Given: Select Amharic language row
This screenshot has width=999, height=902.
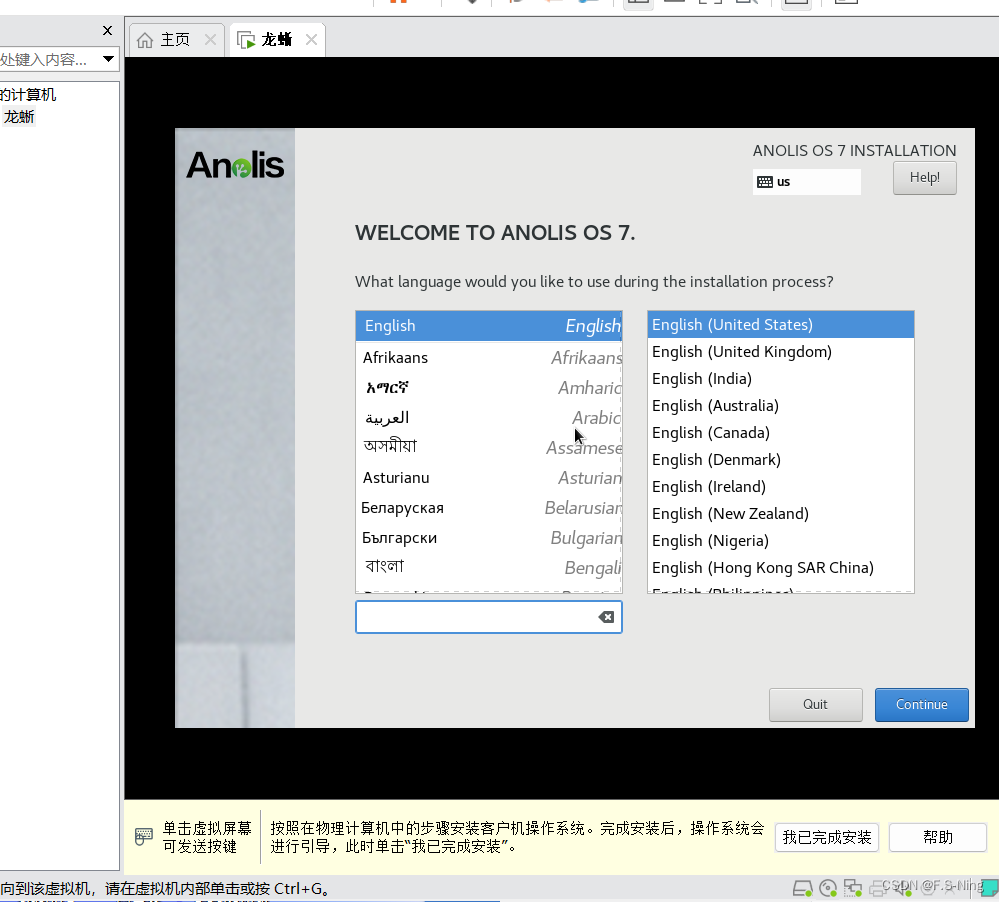Looking at the screenshot, I should (x=489, y=387).
